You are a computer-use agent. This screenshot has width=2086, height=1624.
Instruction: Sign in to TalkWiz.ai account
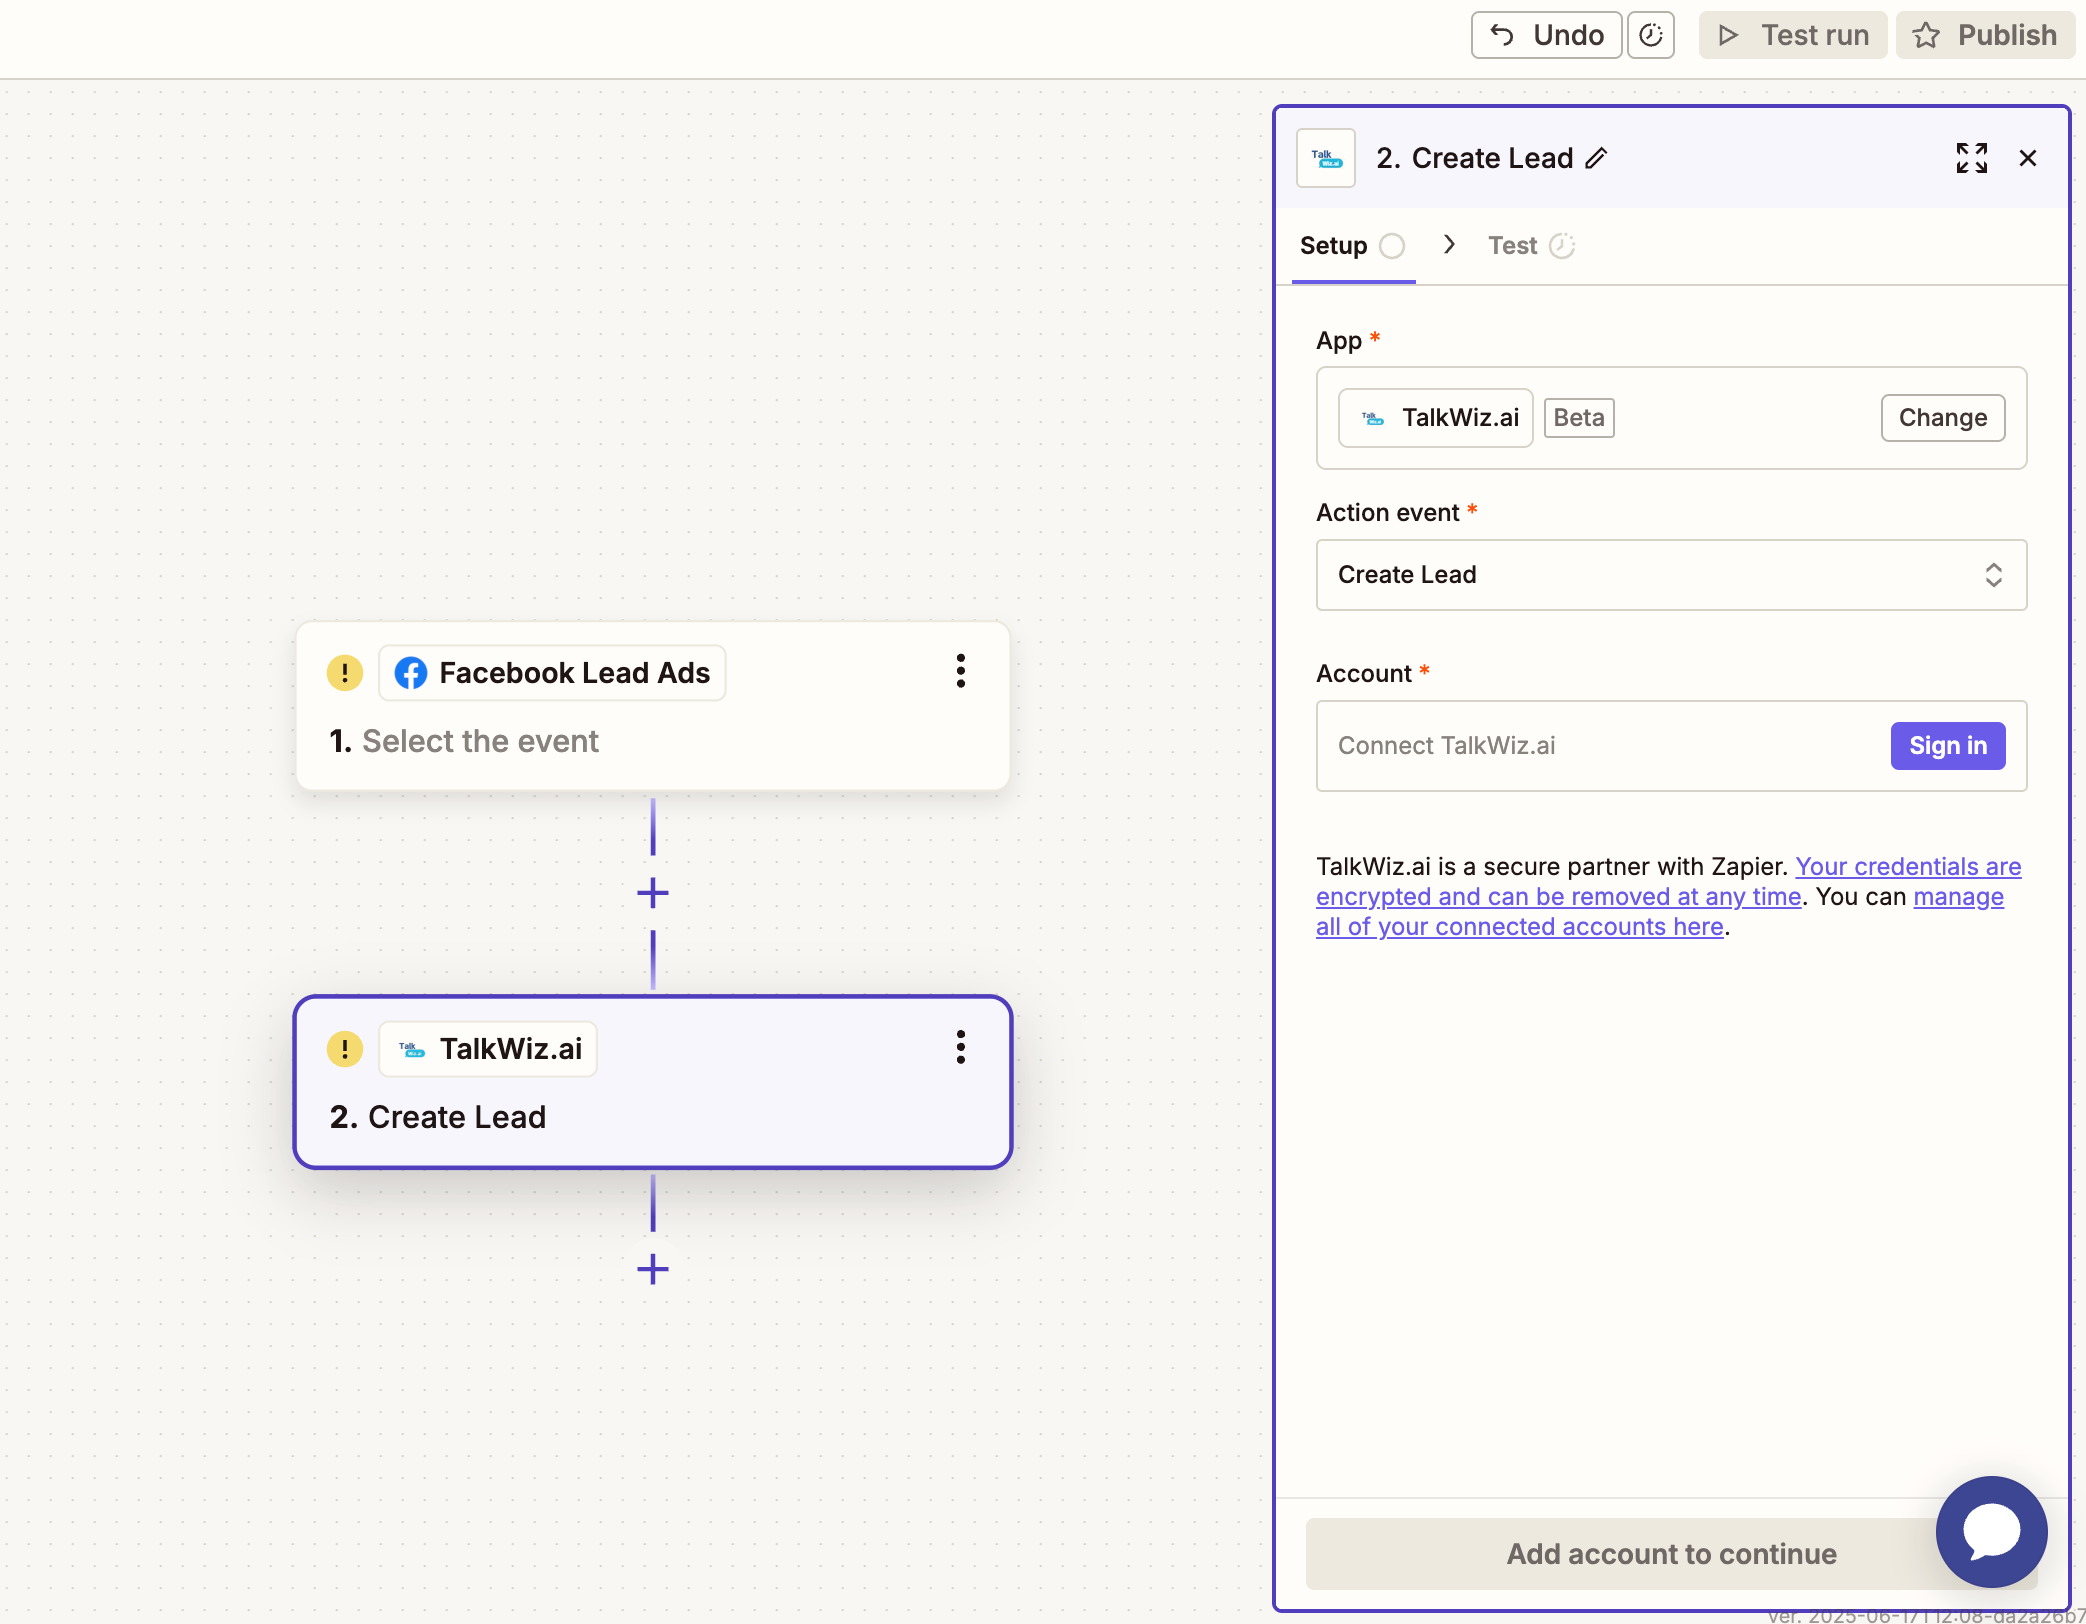1948,746
